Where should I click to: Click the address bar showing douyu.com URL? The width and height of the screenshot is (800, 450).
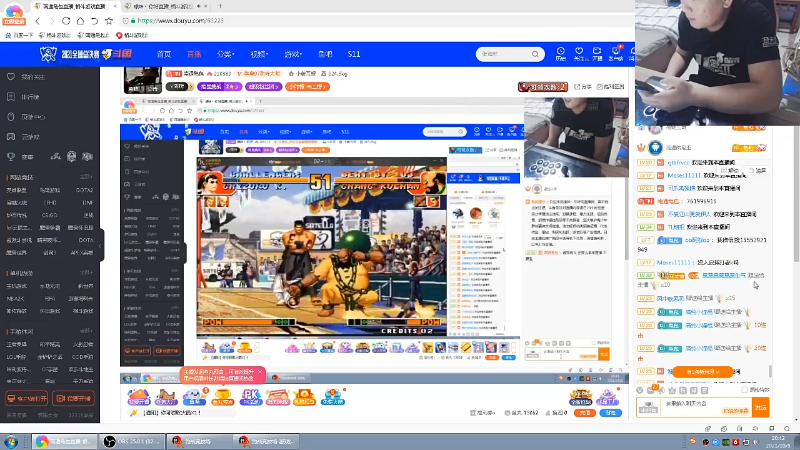point(378,21)
